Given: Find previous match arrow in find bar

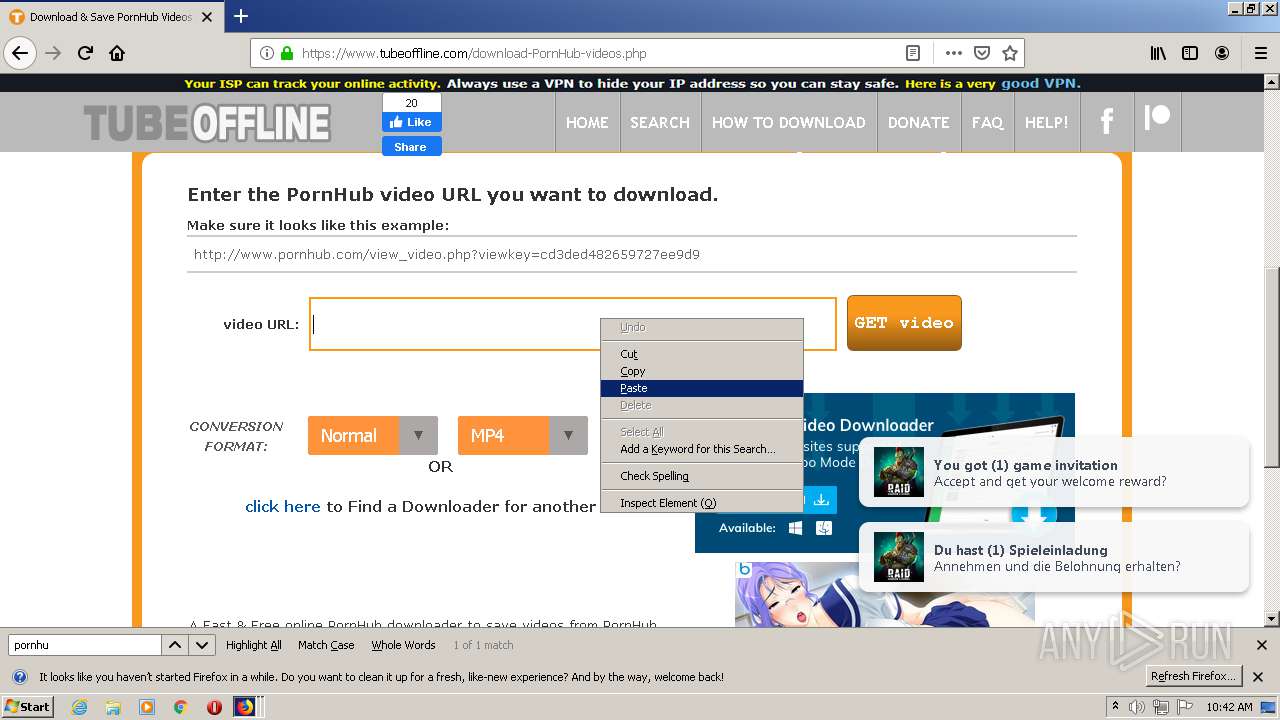Looking at the screenshot, I should tap(175, 645).
